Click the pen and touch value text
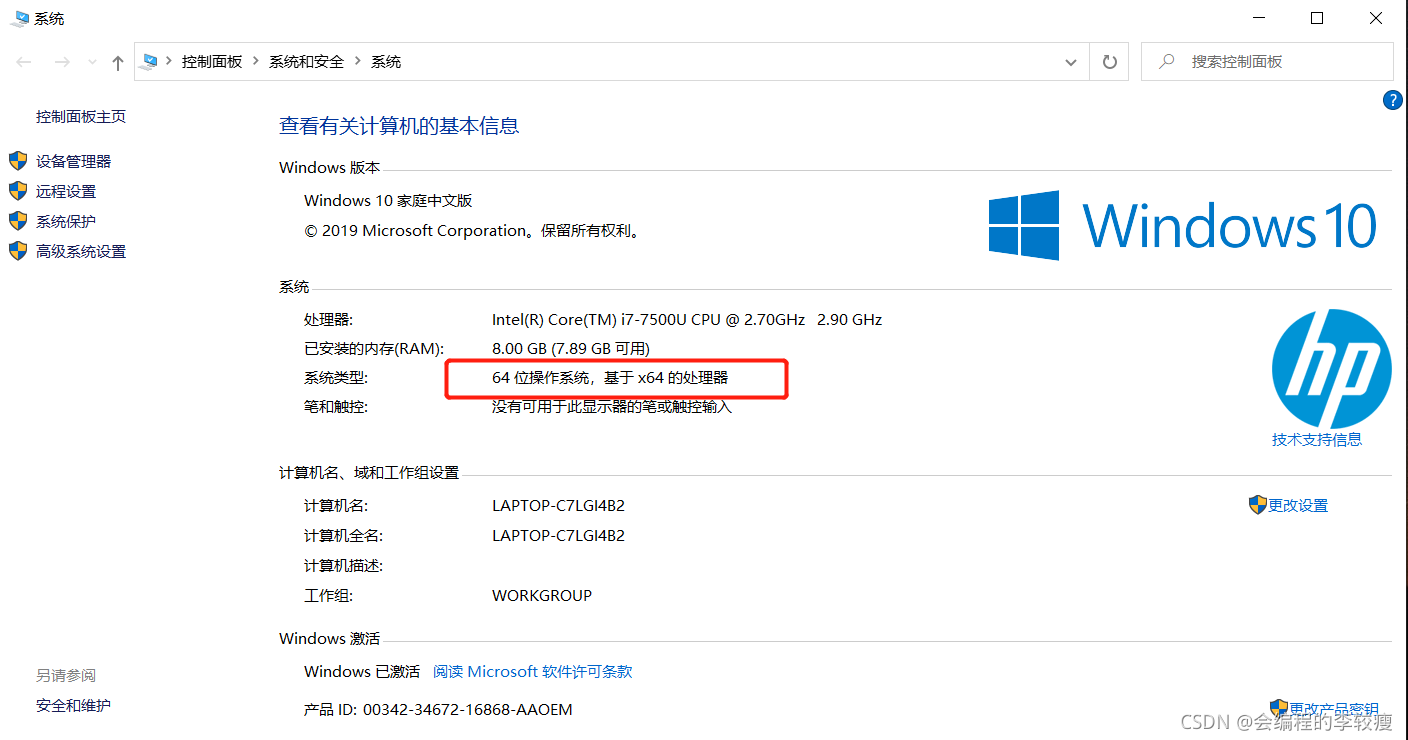Screen dimensions: 1408x740 (x=612, y=407)
